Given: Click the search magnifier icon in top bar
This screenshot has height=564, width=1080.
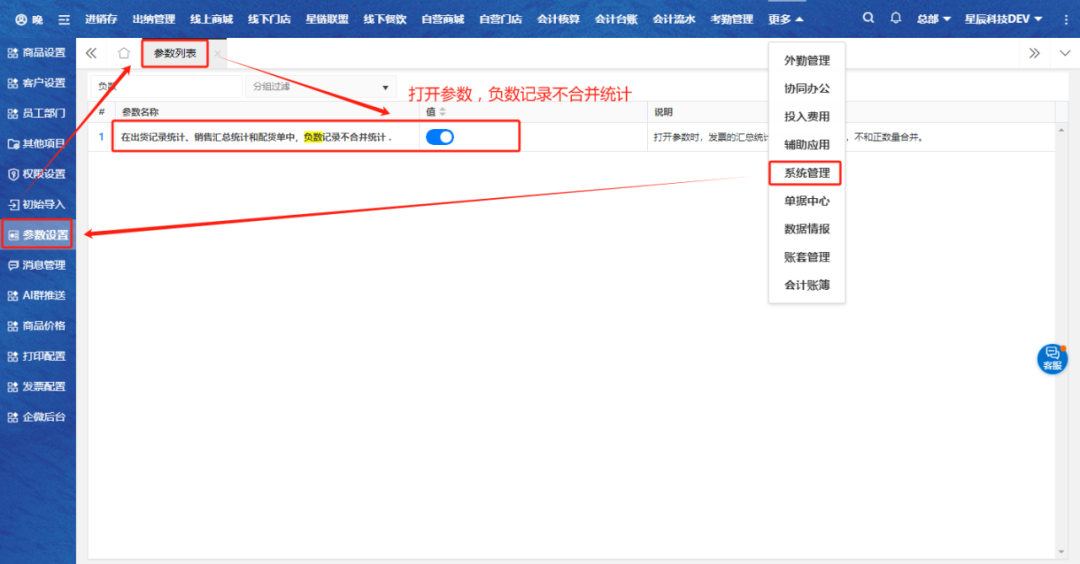Looking at the screenshot, I should point(868,18).
